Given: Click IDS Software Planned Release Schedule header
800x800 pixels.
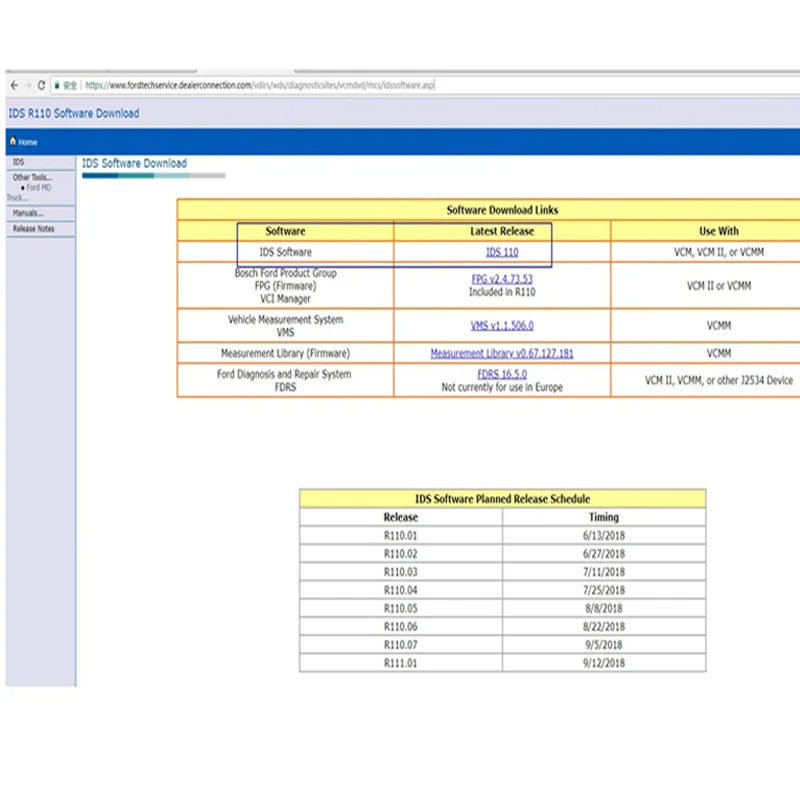Looking at the screenshot, I should click(503, 499).
